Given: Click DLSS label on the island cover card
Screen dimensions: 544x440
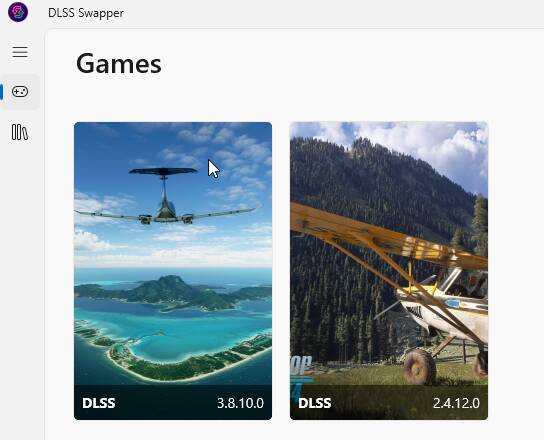Looking at the screenshot, I should click(99, 403).
